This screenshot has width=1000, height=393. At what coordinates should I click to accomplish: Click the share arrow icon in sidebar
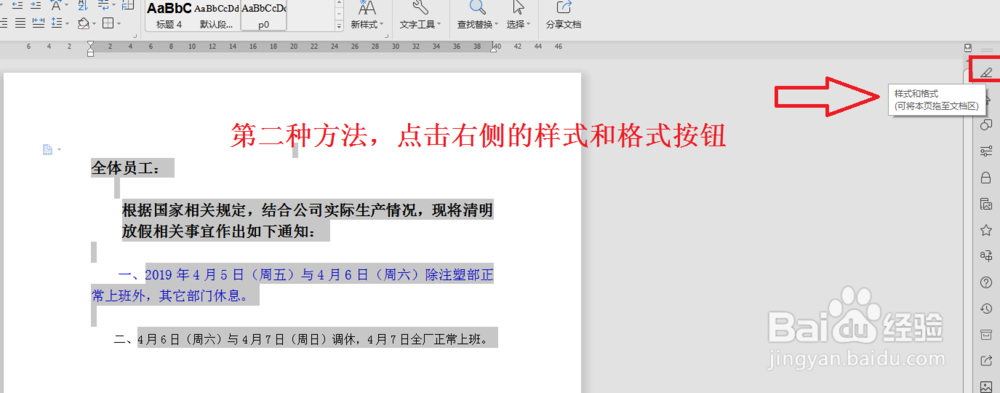click(x=986, y=360)
